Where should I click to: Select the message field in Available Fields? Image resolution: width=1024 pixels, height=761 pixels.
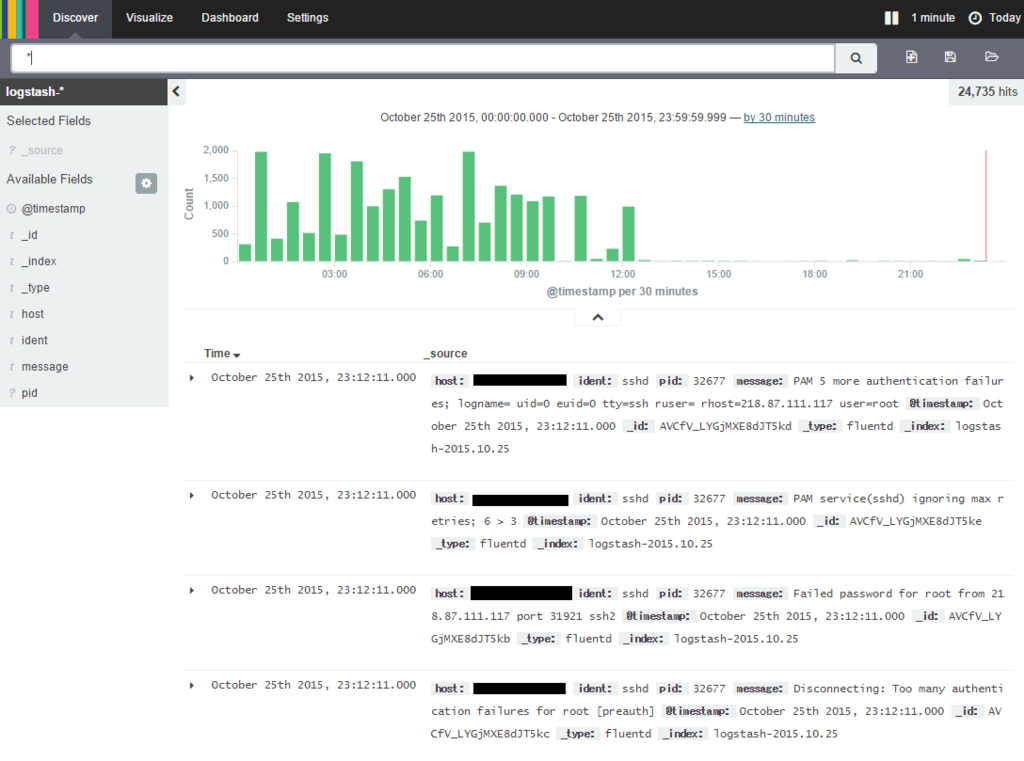(x=44, y=367)
